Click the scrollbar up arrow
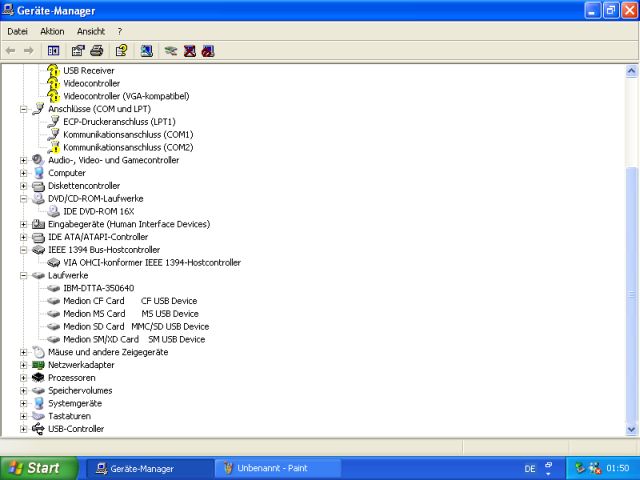Screen dimensions: 640x480 coord(631,71)
